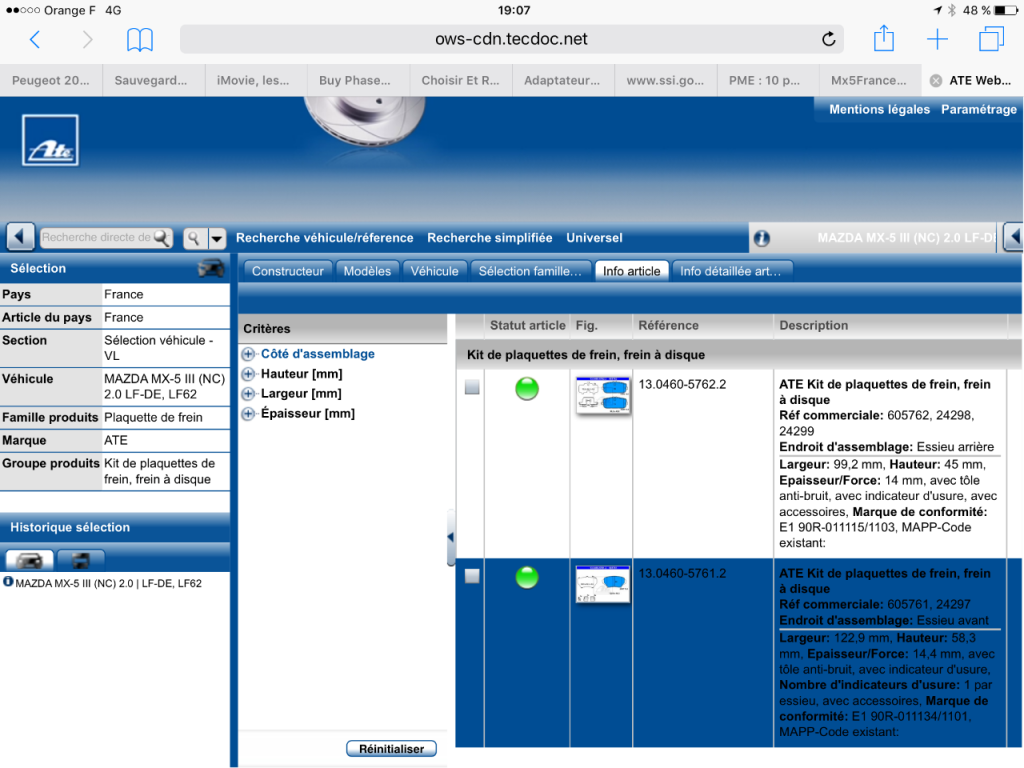Switch to the Constructeur tab
Screen dimensions: 1024x768
point(287,271)
